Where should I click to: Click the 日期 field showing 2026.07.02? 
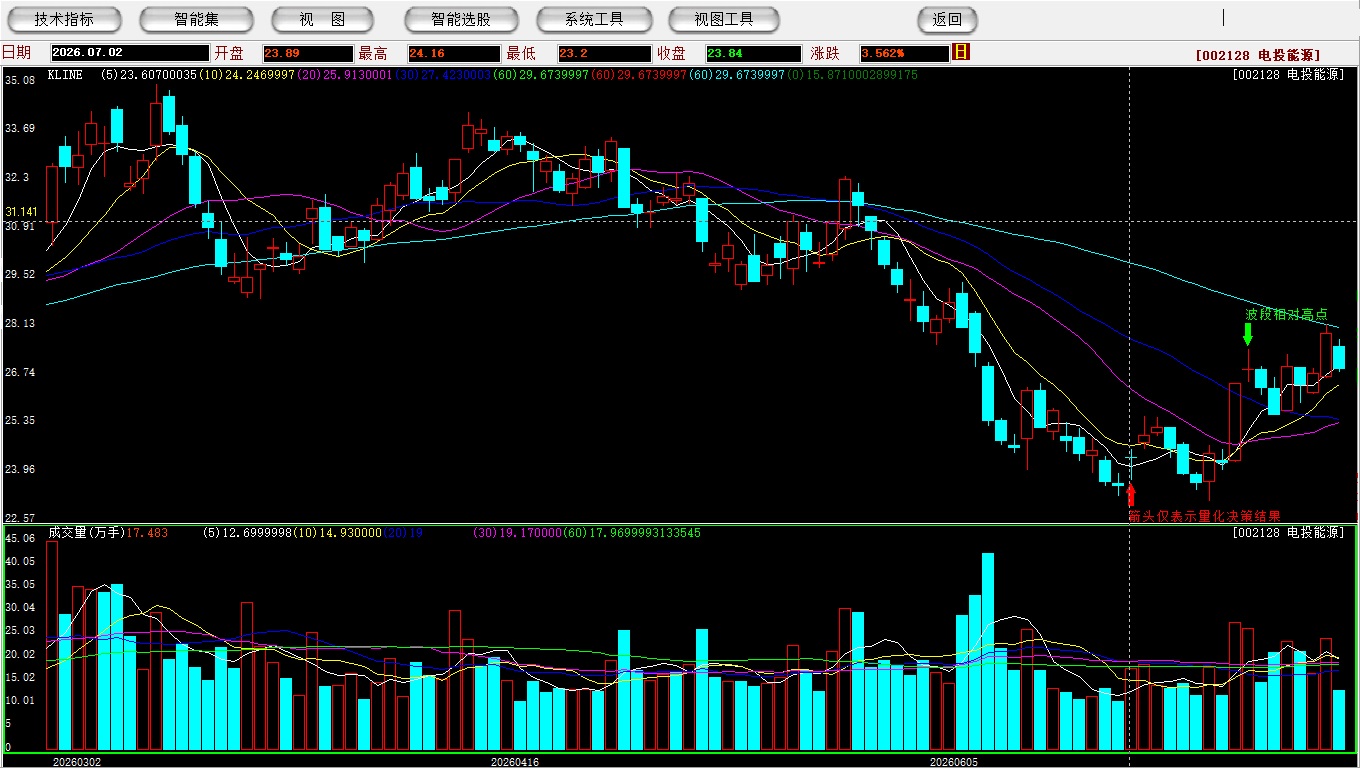(129, 53)
